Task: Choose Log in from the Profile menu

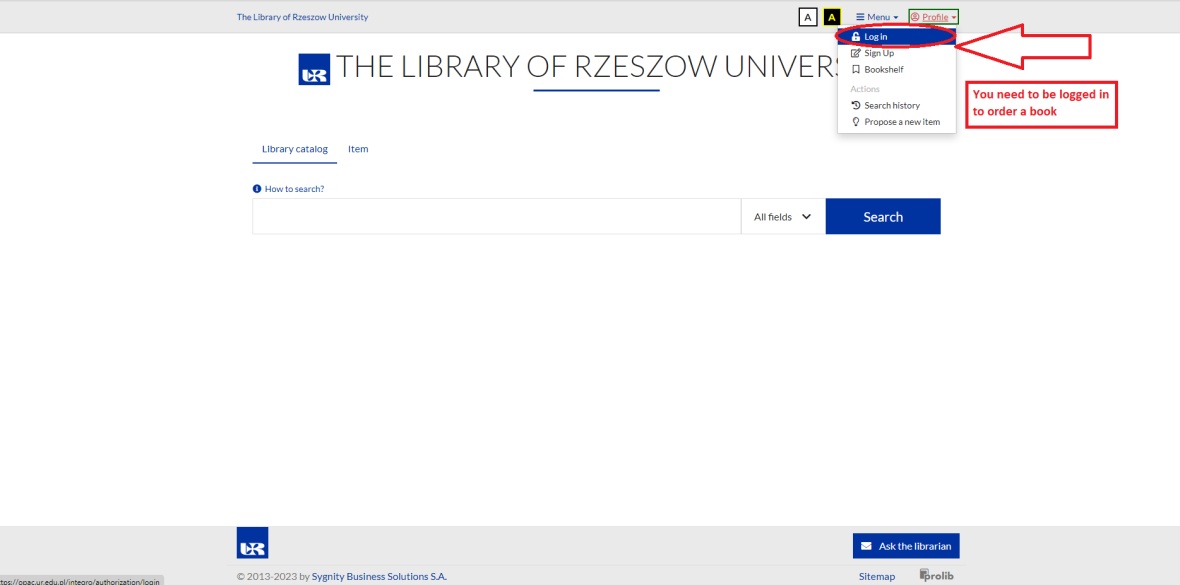Action: pos(896,36)
